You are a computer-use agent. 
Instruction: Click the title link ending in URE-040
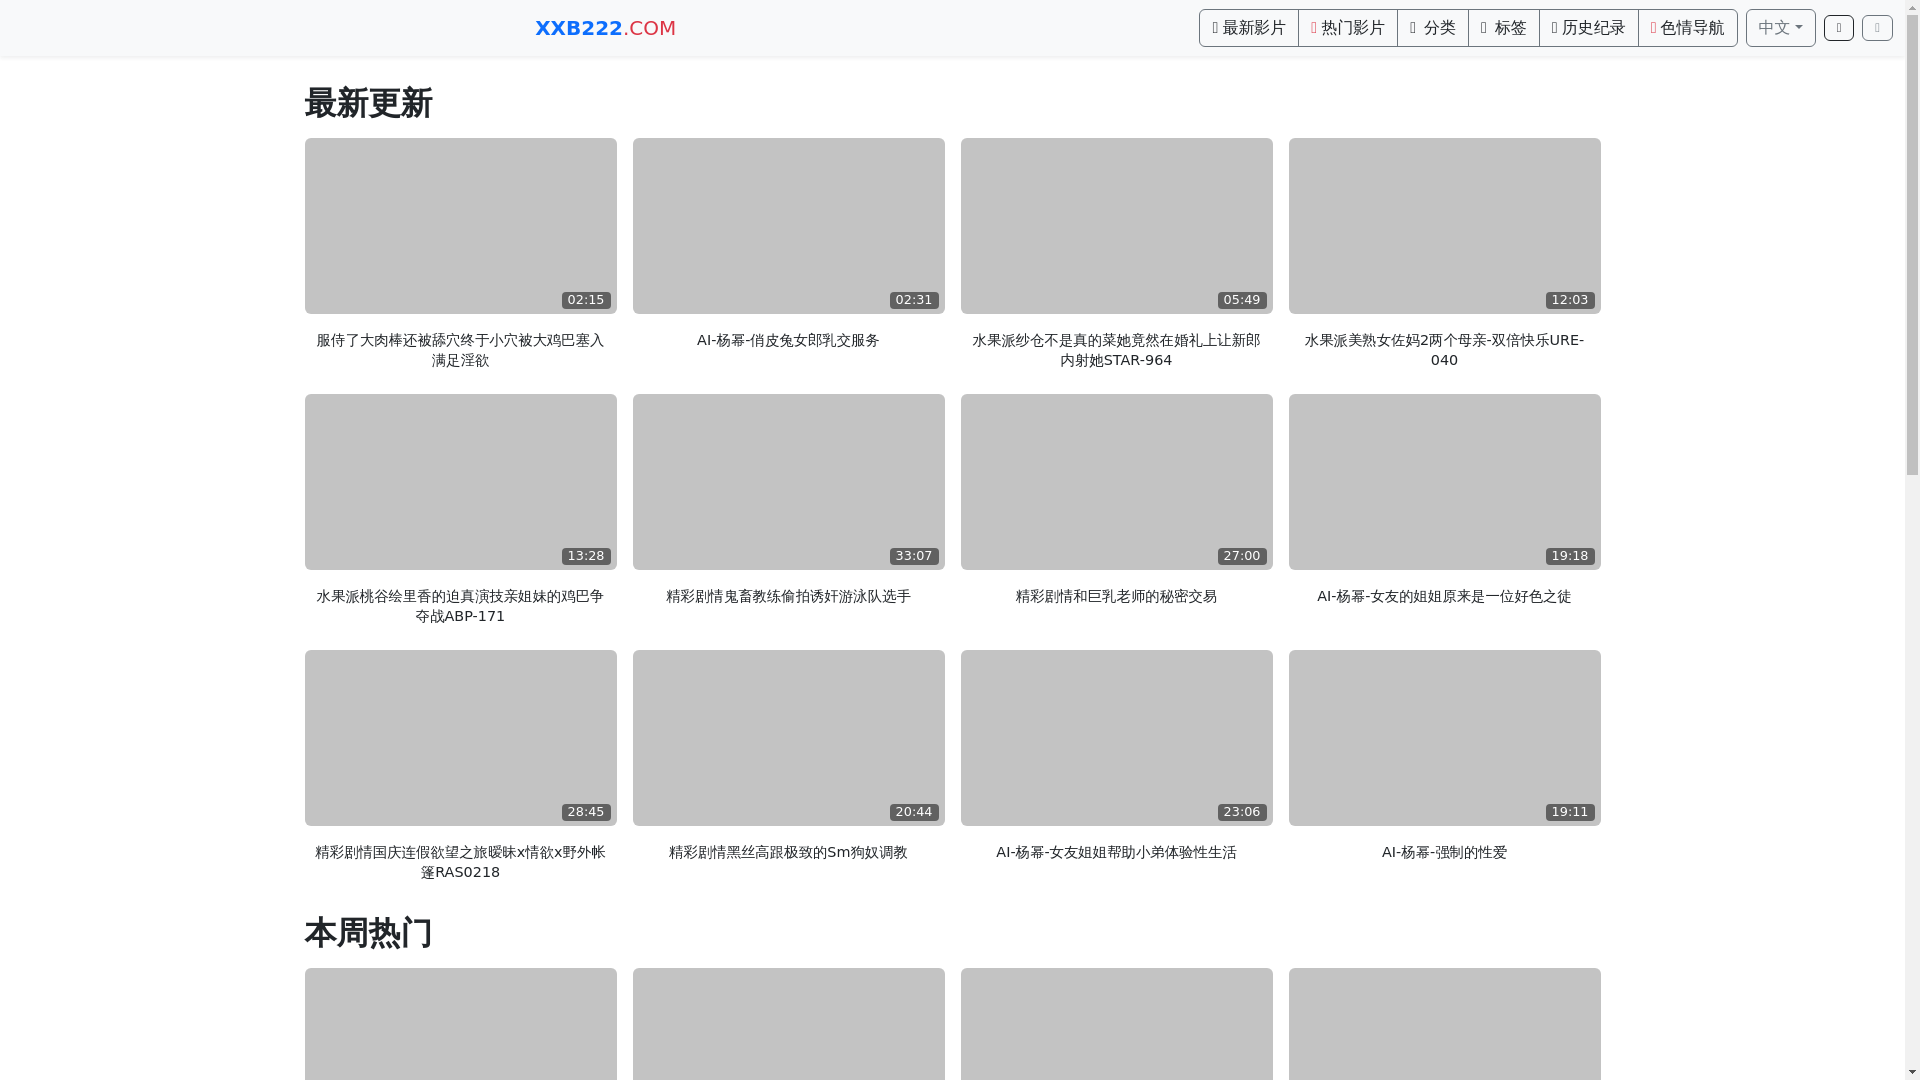point(1444,350)
